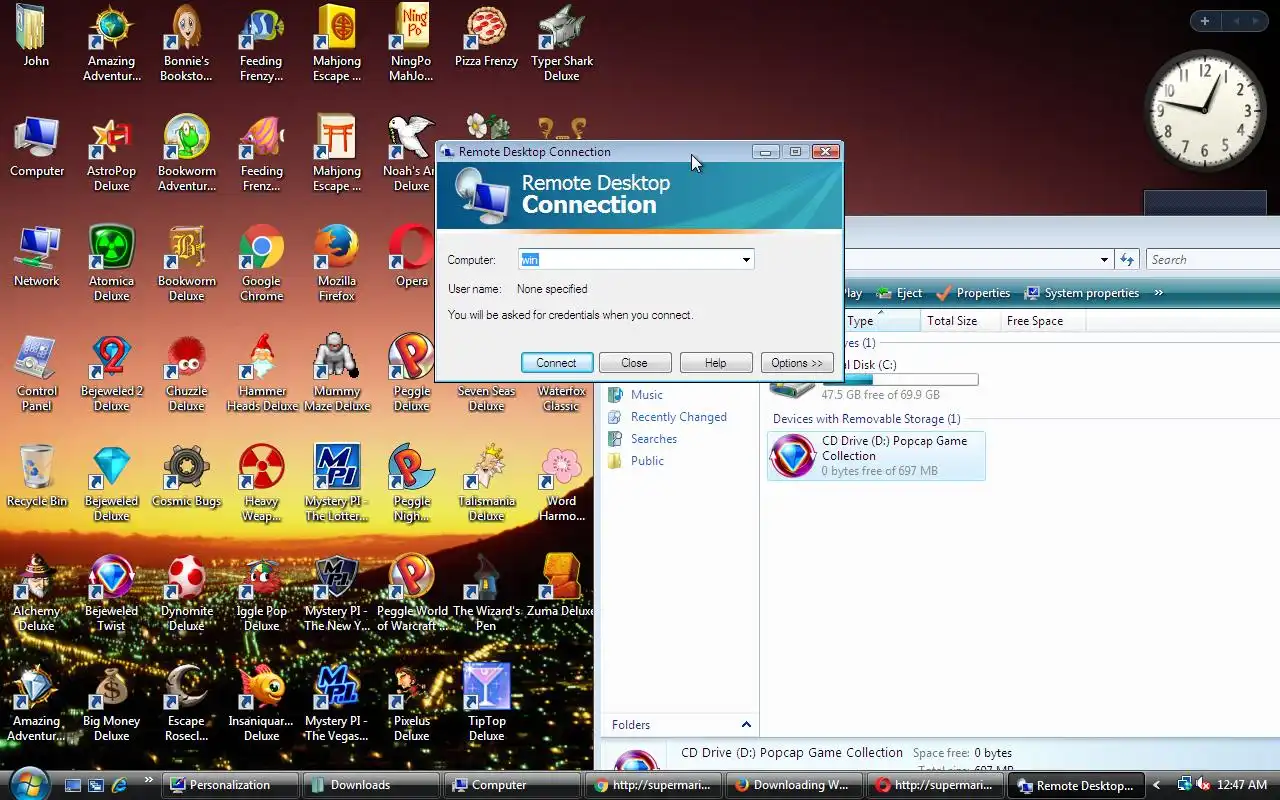Open the Google Chrome desktop shortcut
The image size is (1280, 800).
261,264
